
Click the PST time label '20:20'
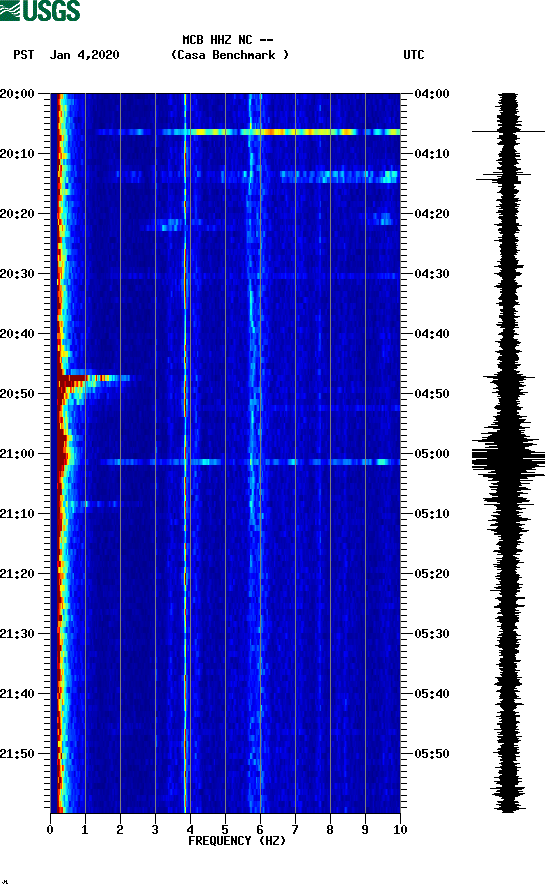coord(17,214)
